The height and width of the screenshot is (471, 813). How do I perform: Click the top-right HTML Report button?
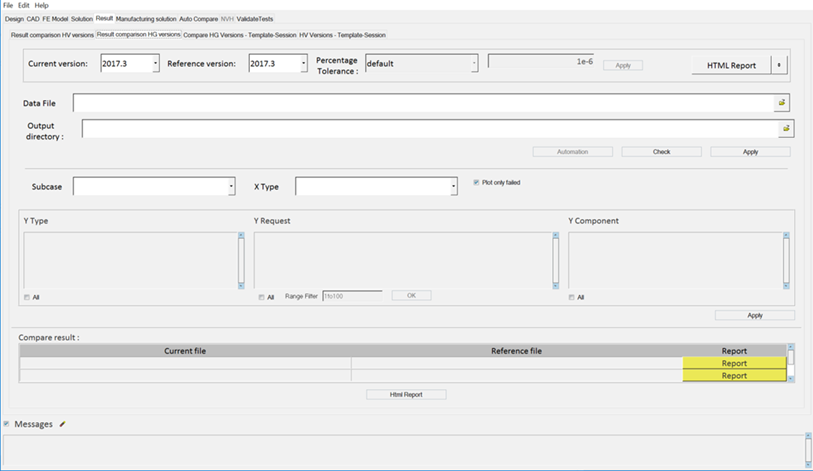click(x=731, y=65)
